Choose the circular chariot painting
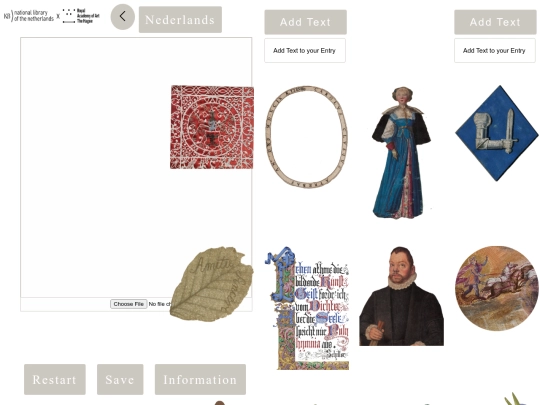Image resolution: width=540 pixels, height=405 pixels. coord(497,288)
